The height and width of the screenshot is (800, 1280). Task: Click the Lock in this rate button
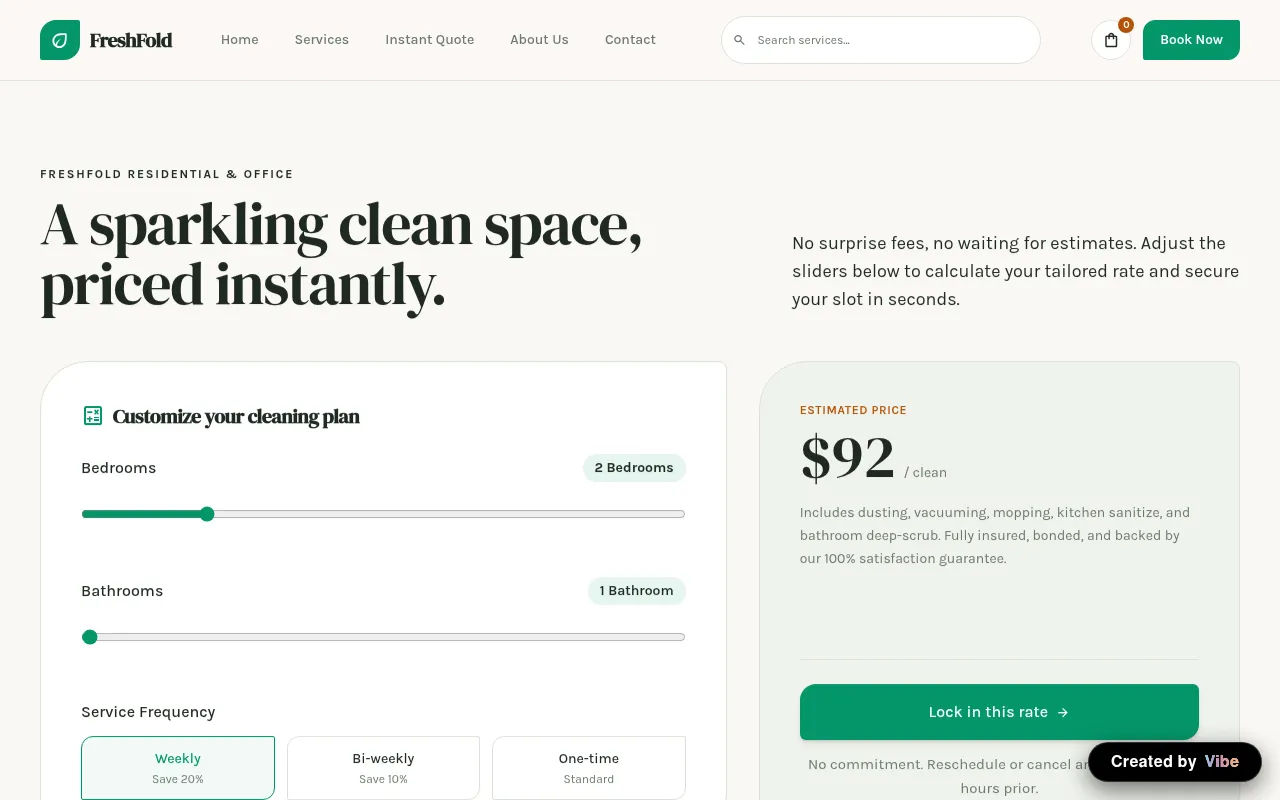tap(999, 712)
